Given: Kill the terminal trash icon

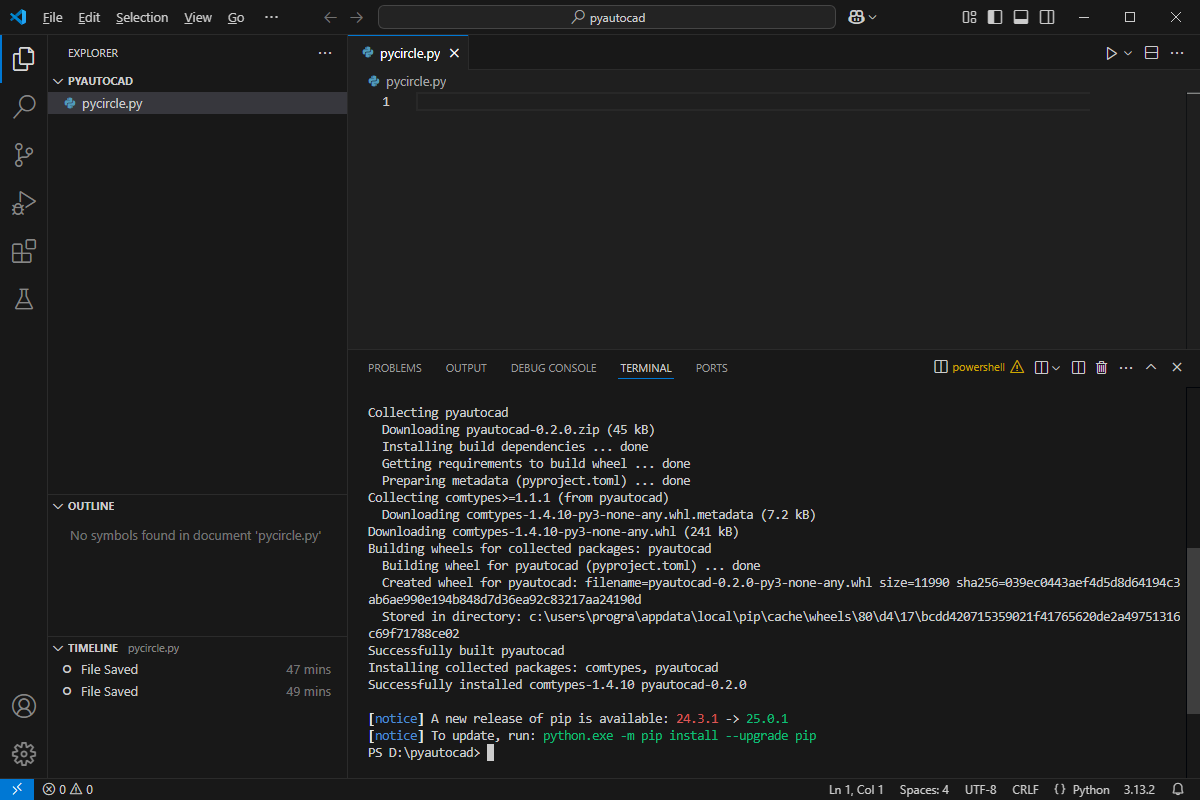Looking at the screenshot, I should point(1102,368).
